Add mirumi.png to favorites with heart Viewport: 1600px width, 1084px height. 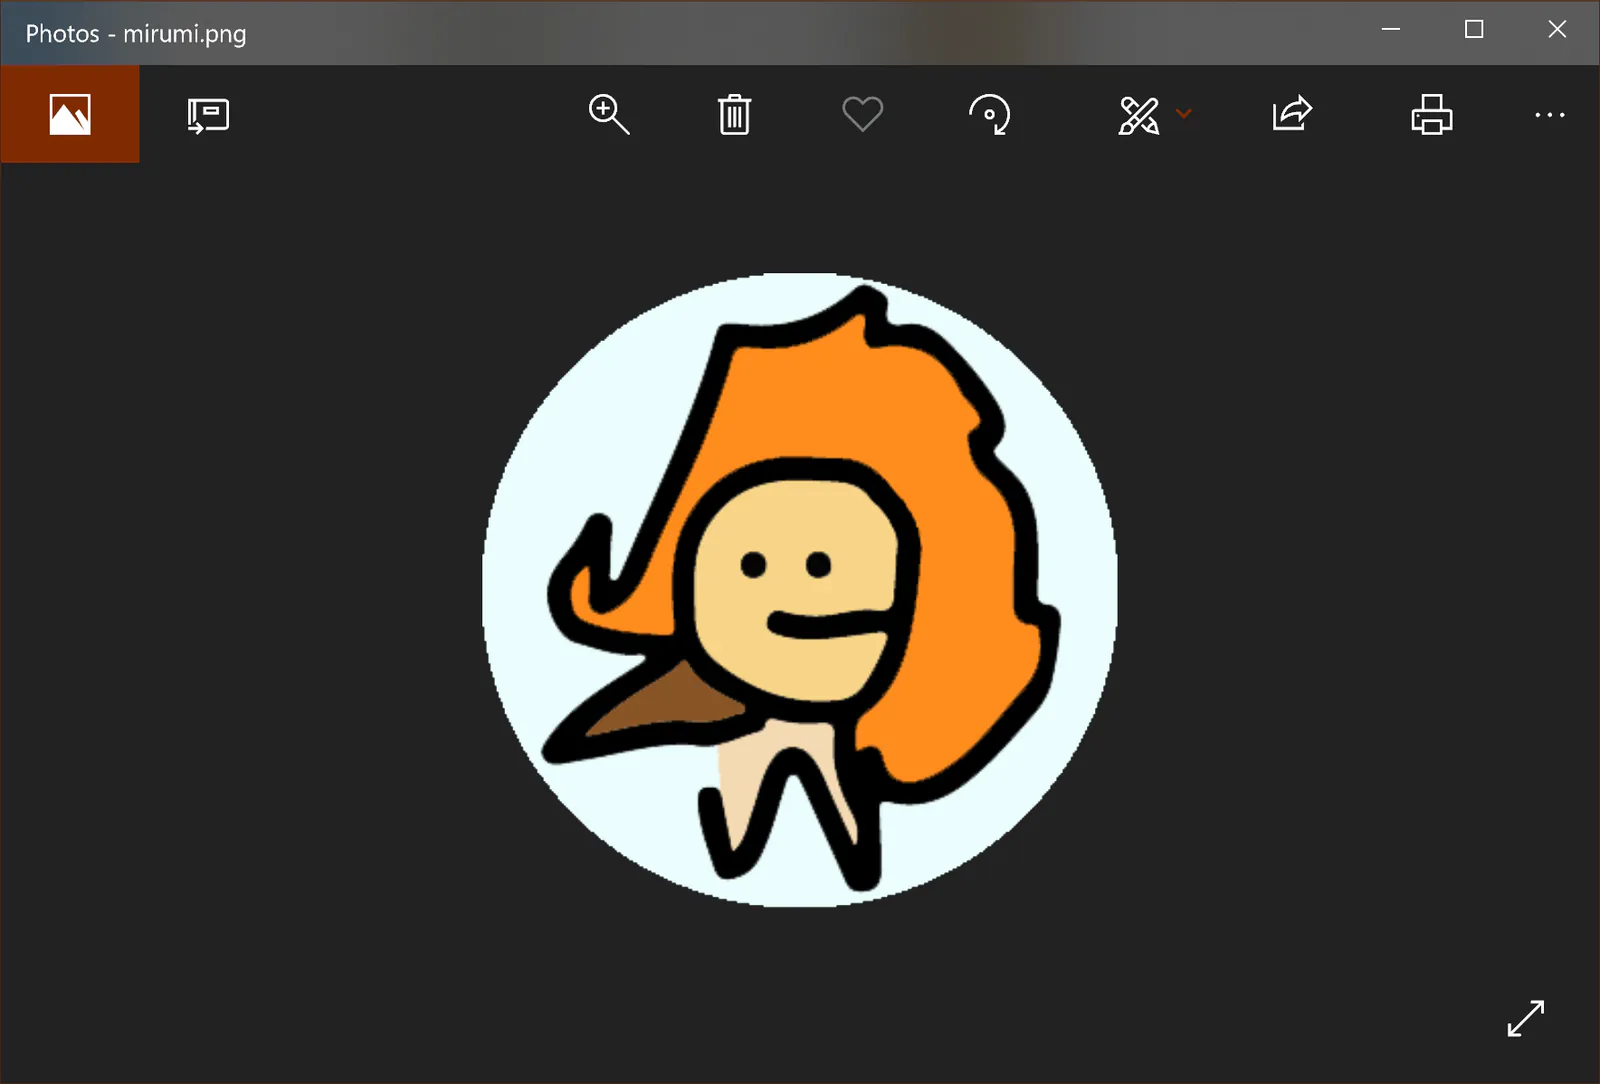click(x=862, y=114)
